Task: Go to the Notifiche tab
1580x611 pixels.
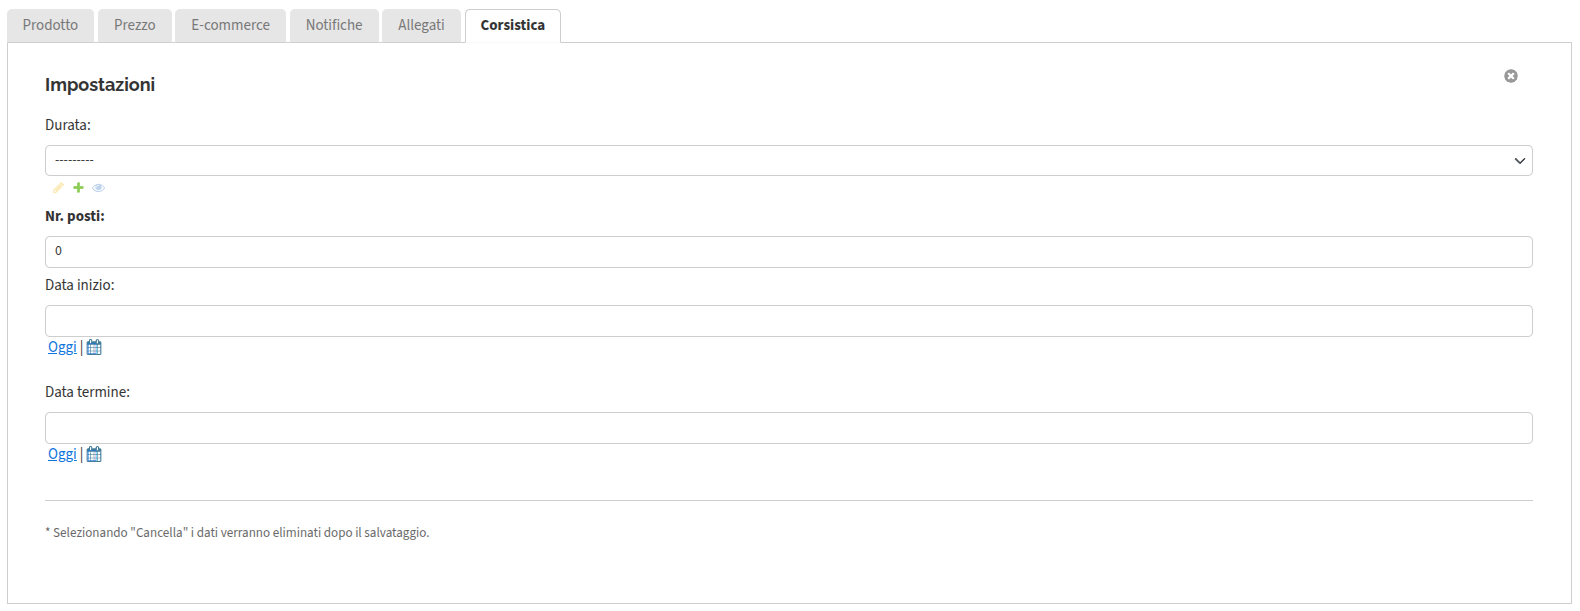Action: pos(334,25)
